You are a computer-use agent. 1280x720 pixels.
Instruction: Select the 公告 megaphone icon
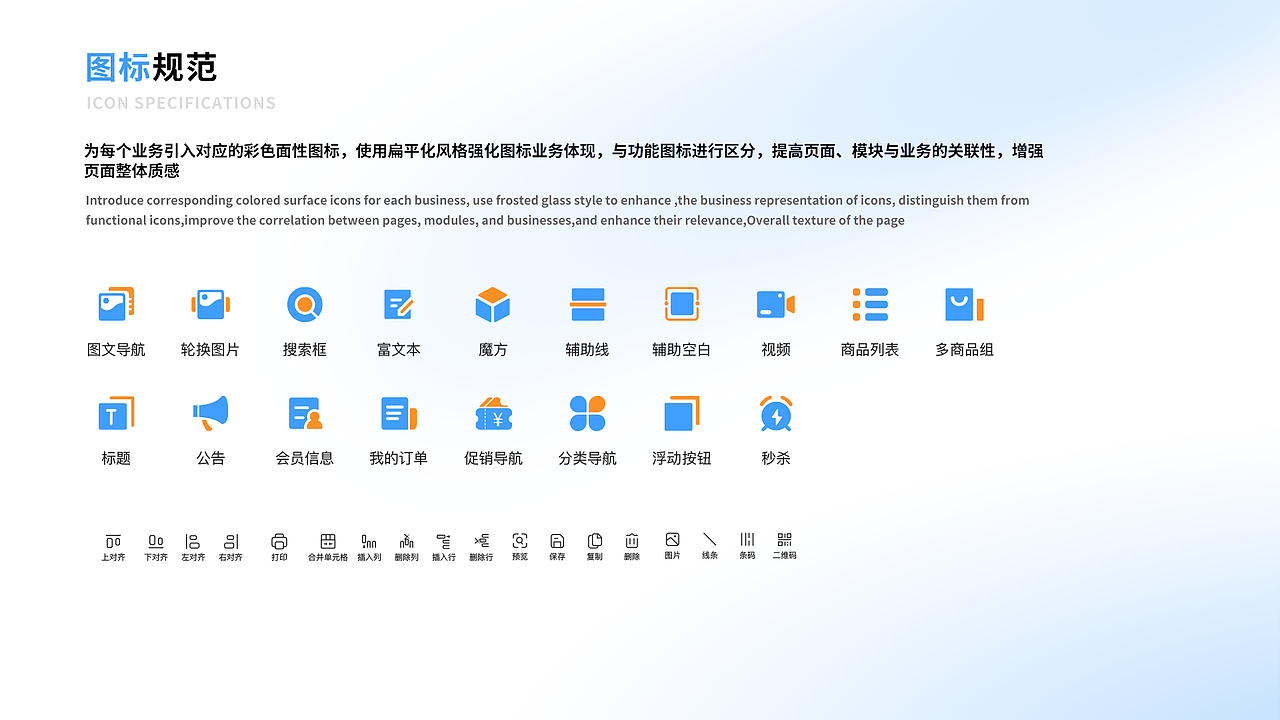(211, 413)
